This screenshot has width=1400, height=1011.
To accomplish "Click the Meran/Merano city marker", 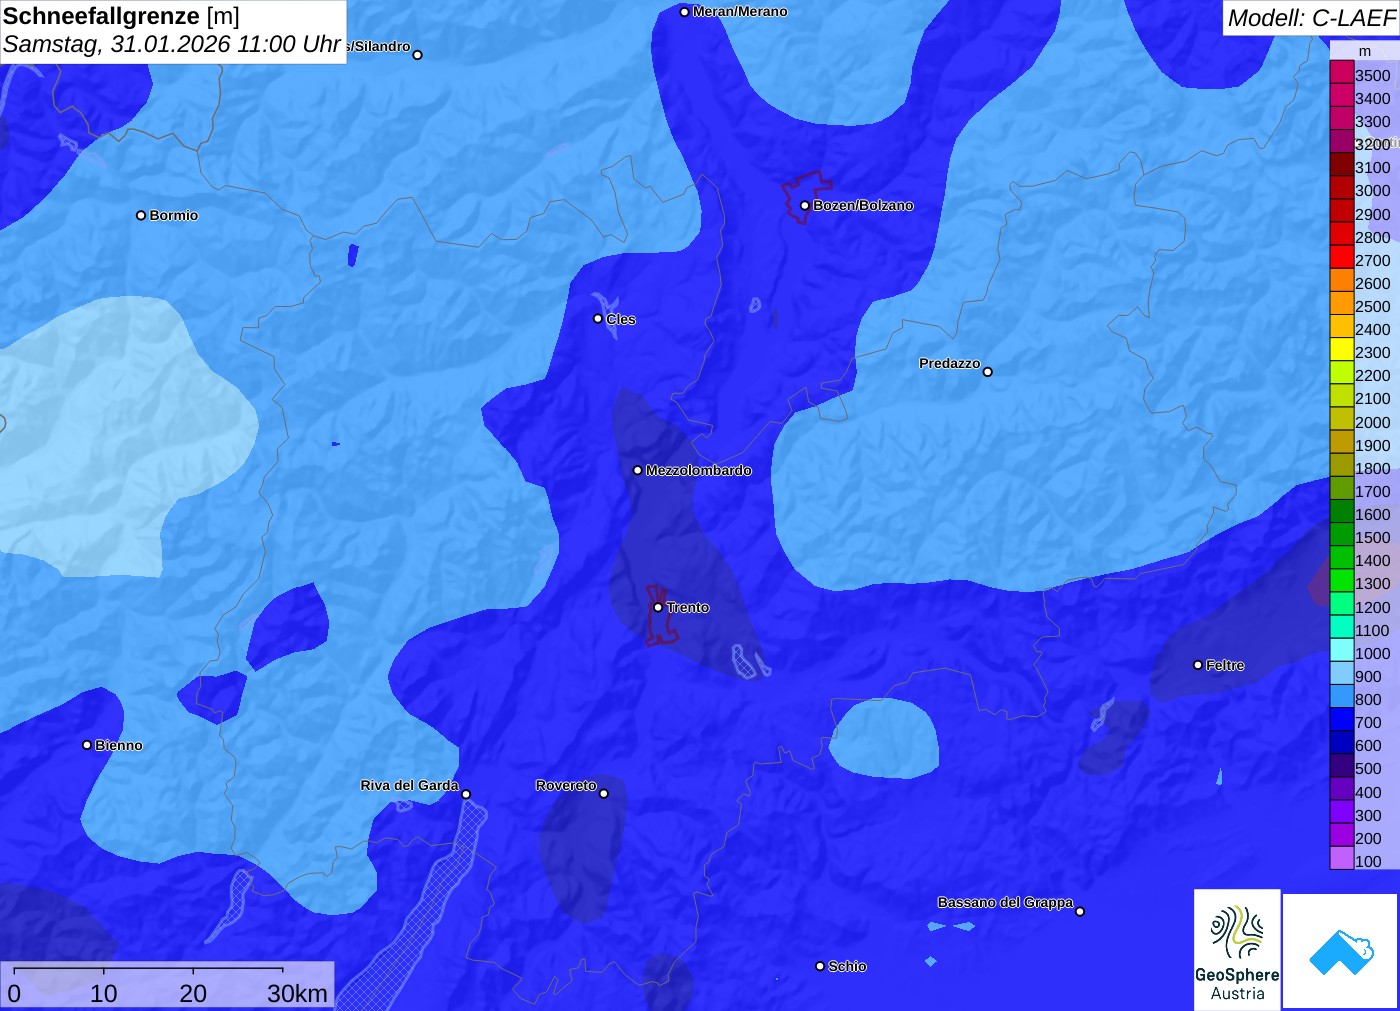I will tap(684, 12).
